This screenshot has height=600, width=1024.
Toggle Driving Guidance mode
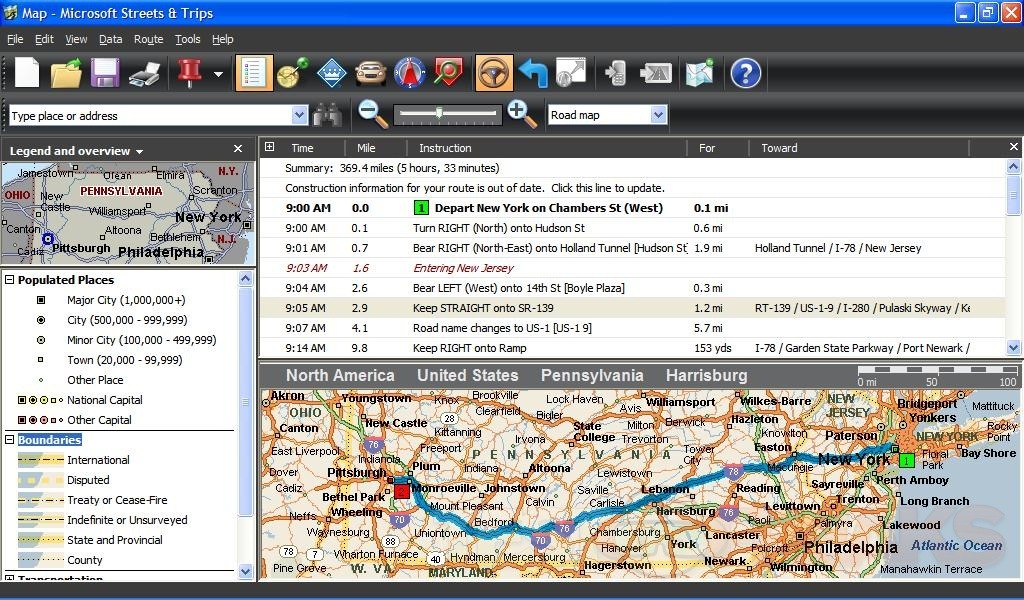coord(493,72)
